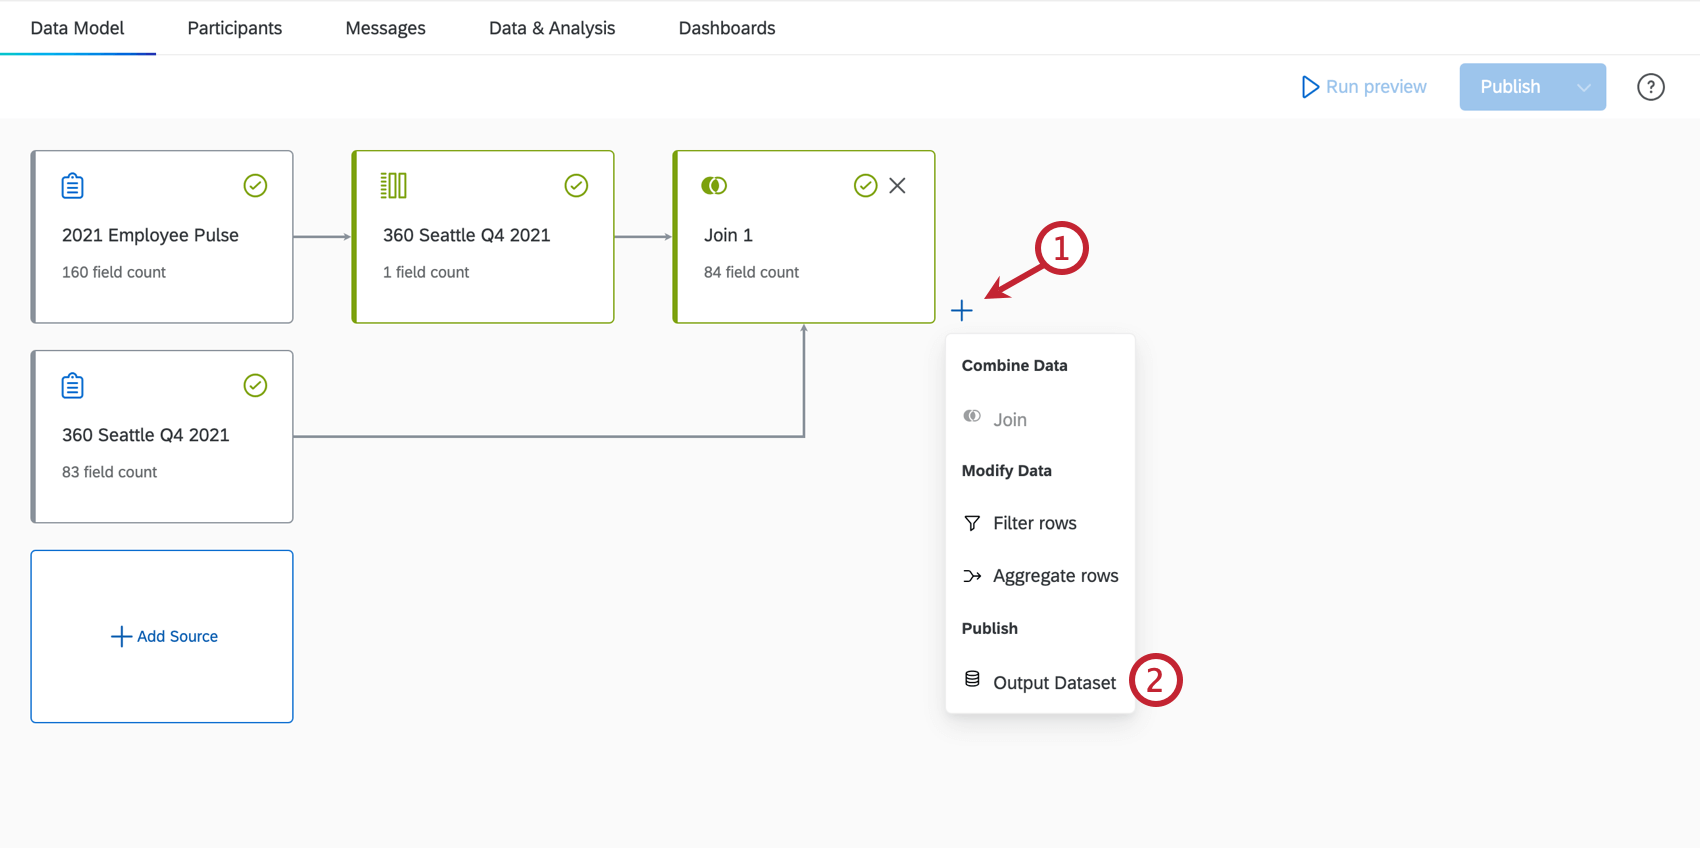Click the Run preview link

click(1364, 87)
